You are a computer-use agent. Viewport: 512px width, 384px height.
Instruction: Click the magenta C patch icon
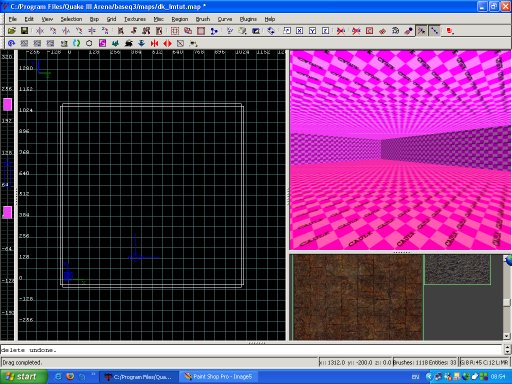click(102, 43)
